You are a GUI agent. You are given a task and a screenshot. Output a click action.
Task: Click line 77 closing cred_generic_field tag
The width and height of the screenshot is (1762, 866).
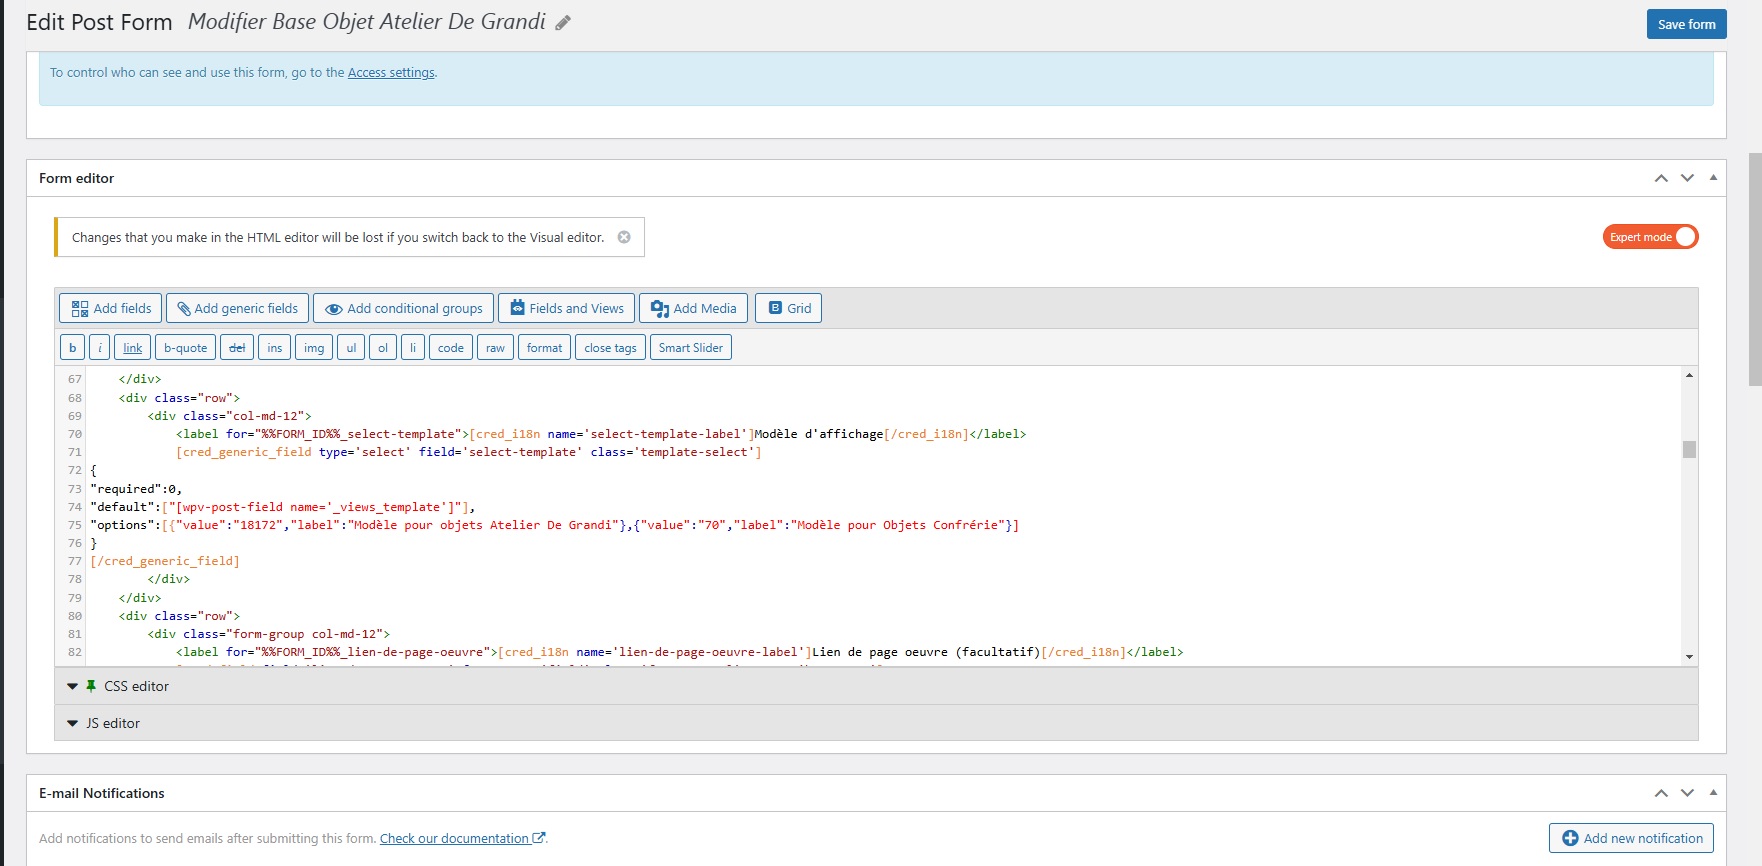[165, 561]
